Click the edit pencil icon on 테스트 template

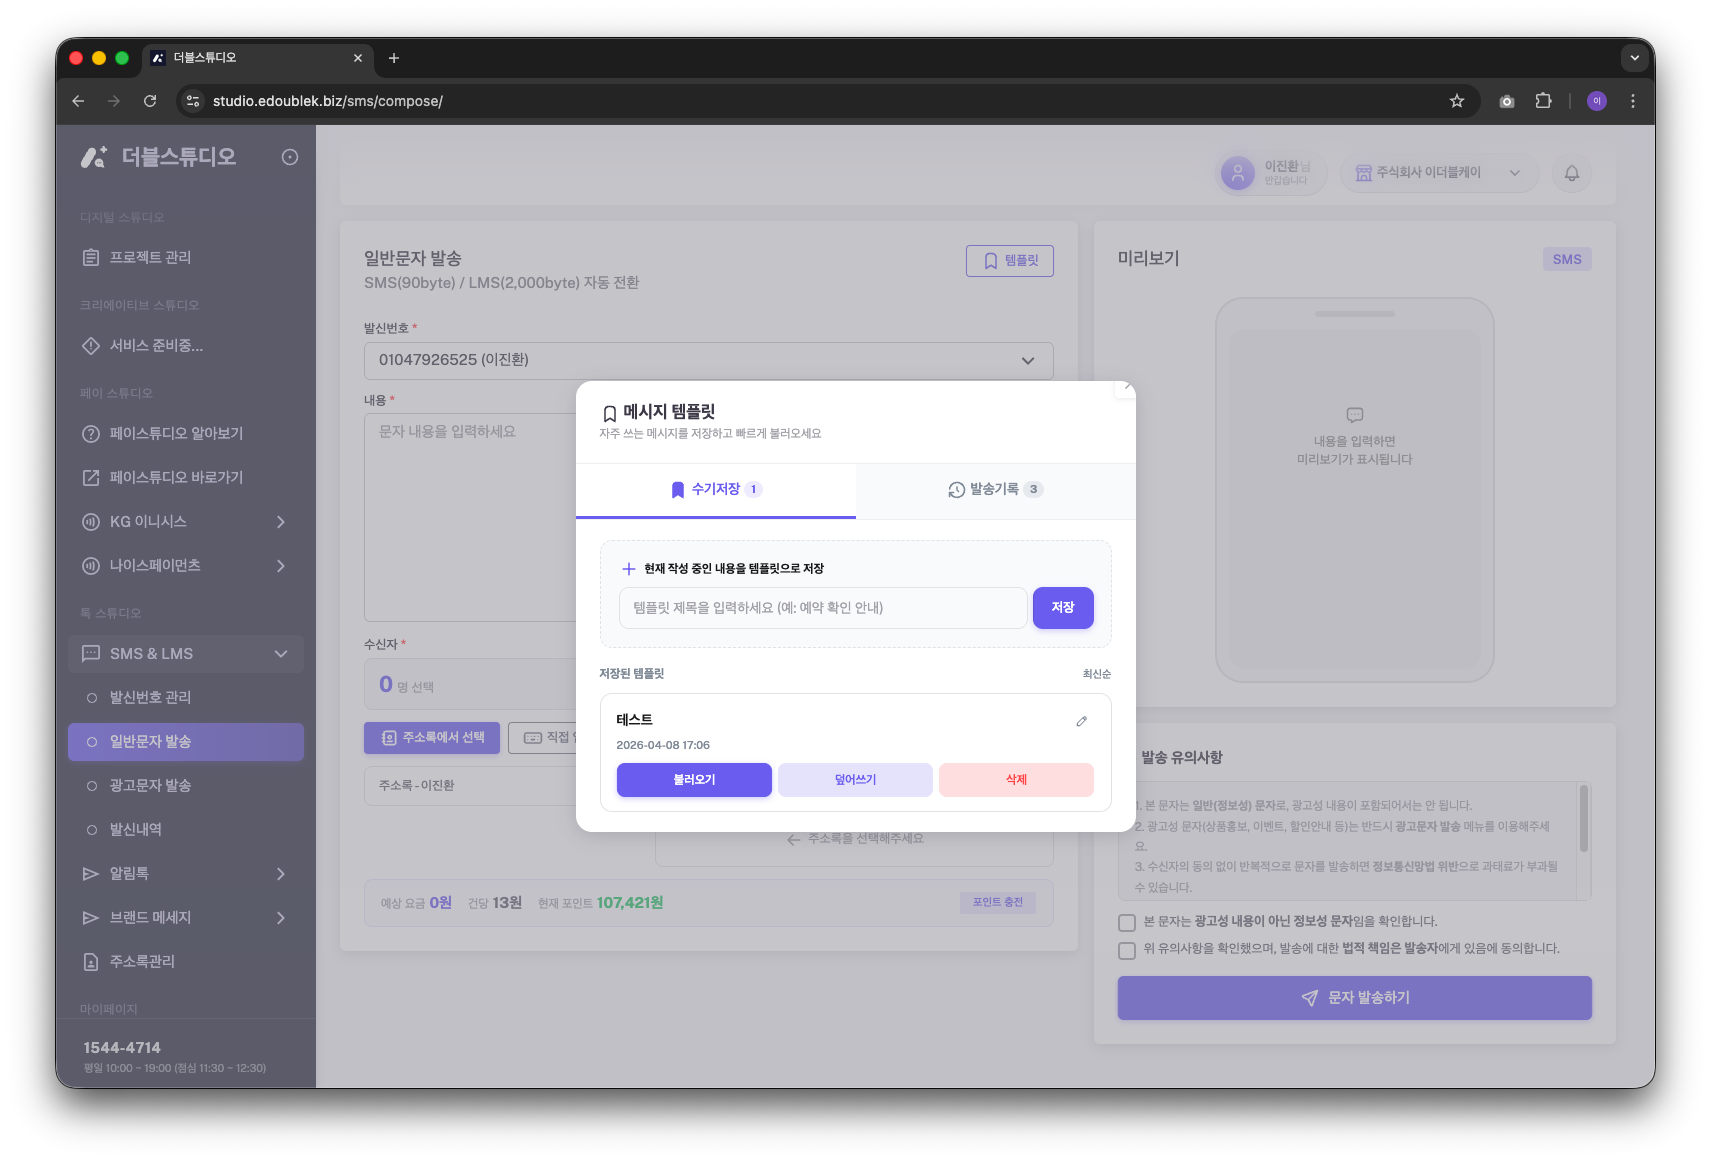1081,721
